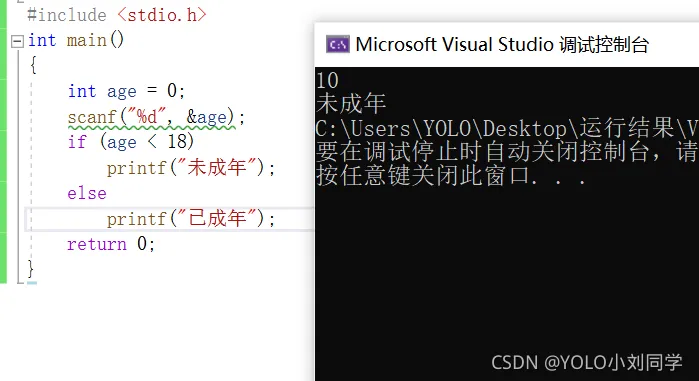Click the '10' input line in console
This screenshot has height=381, width=699.
click(327, 80)
